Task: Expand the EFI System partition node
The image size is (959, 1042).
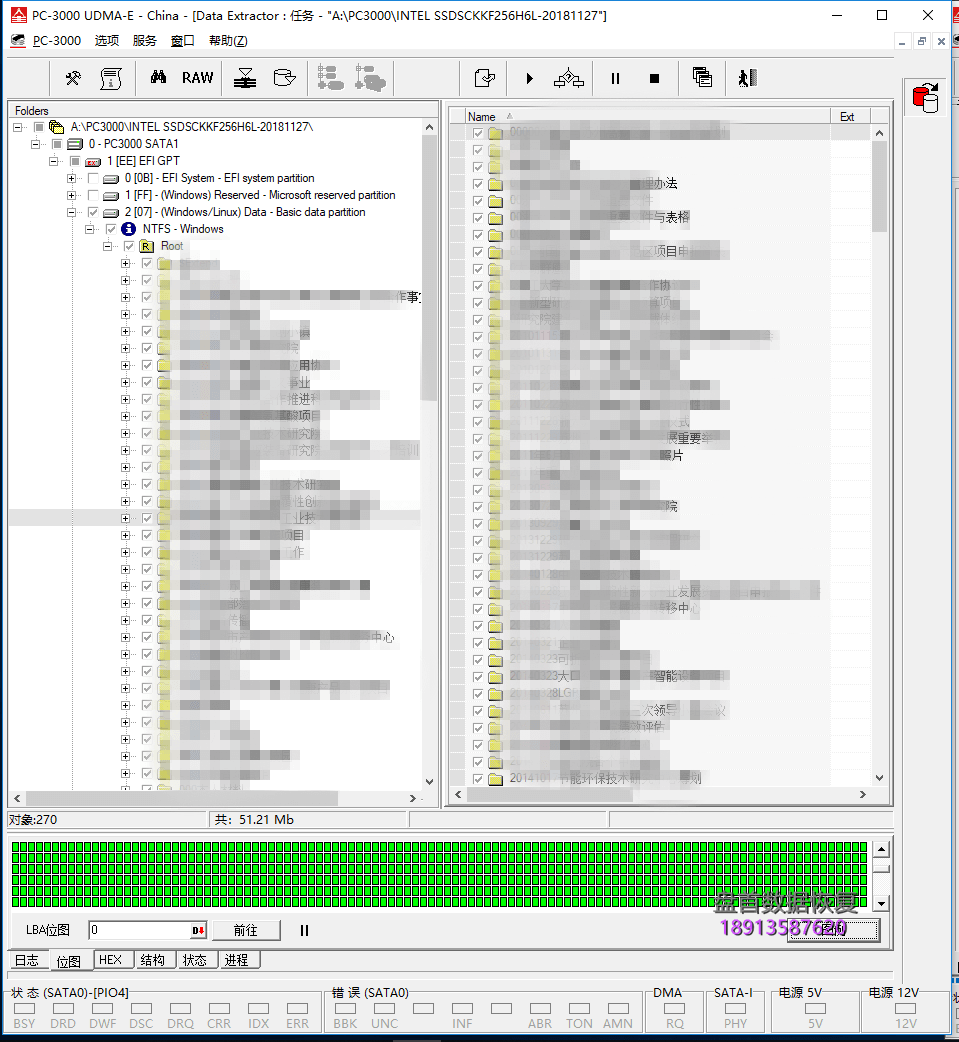Action: [72, 178]
